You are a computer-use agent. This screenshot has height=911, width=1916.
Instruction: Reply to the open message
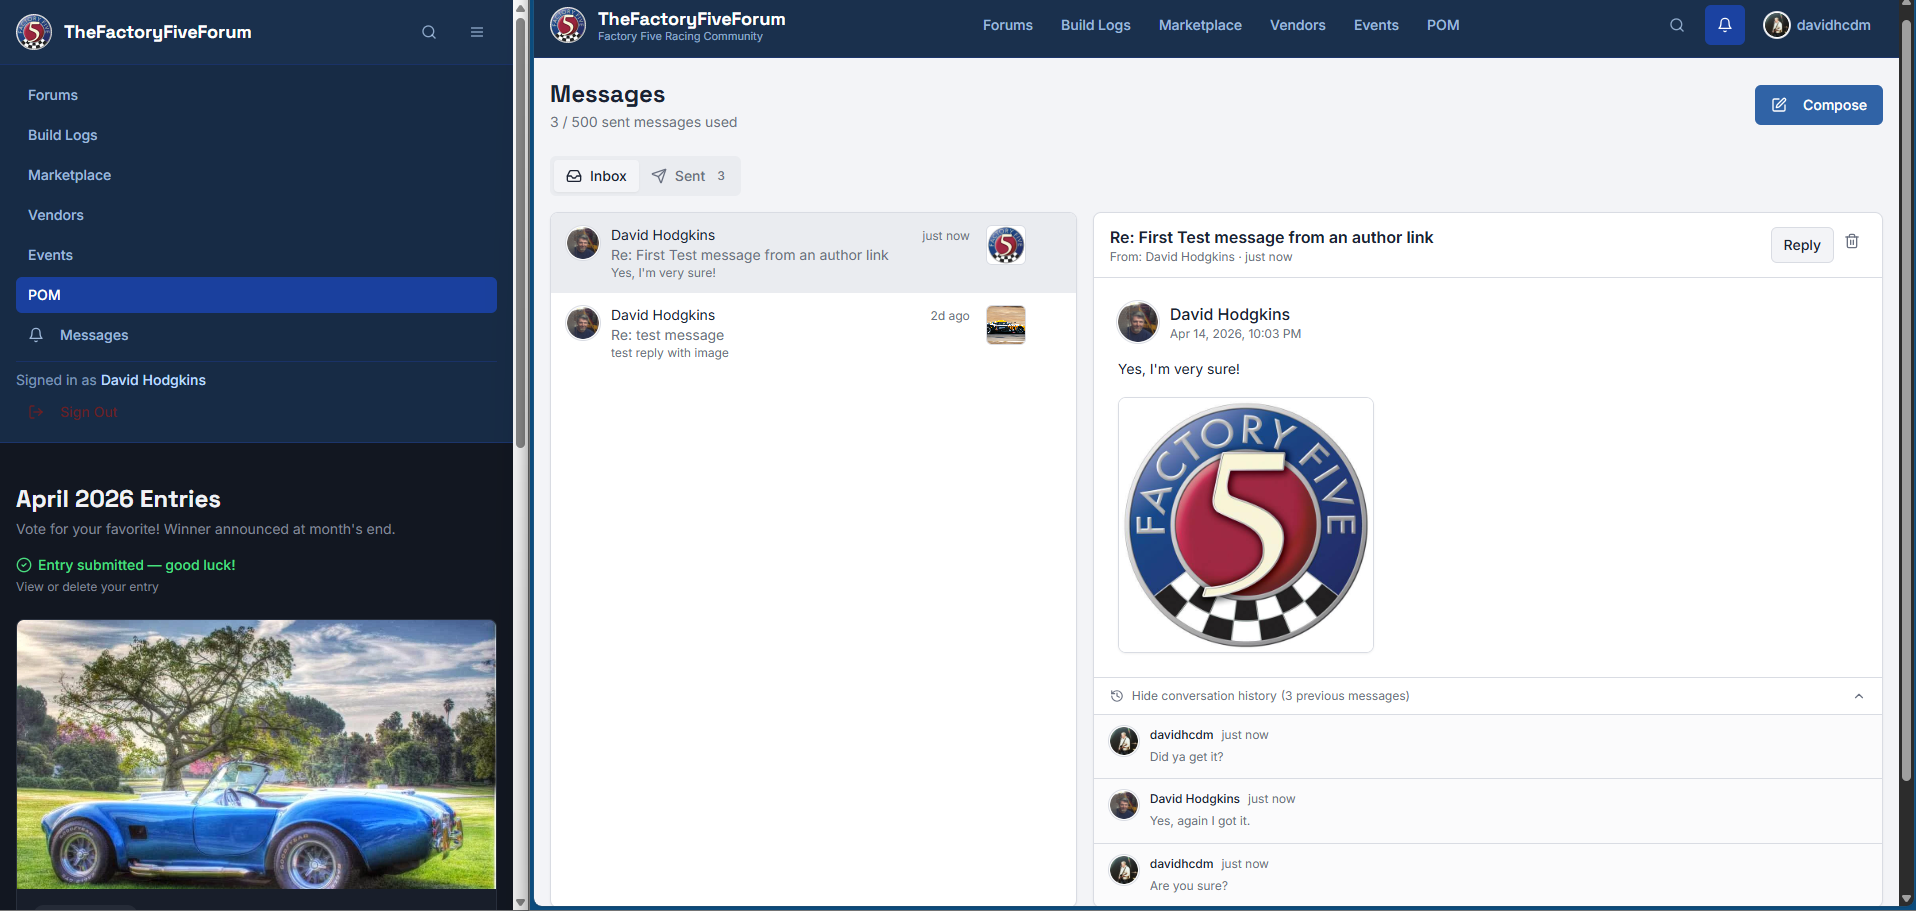1802,245
